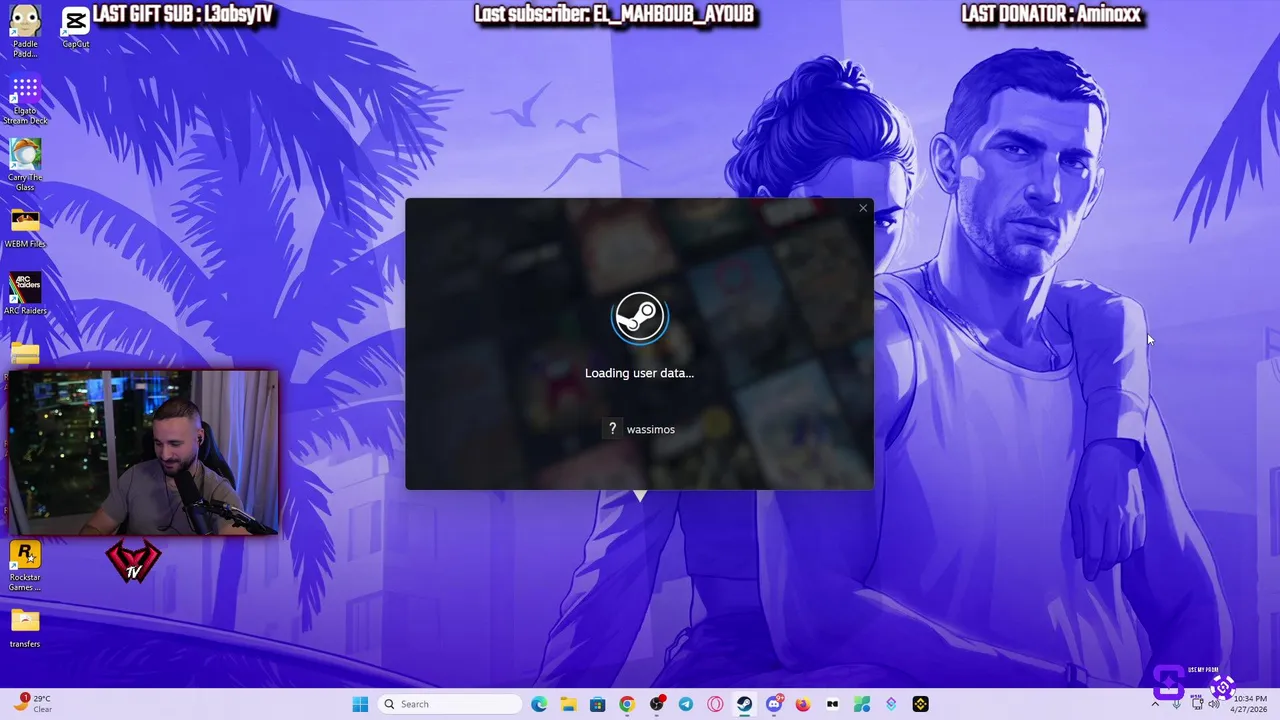Open the black-and-white app icon after Firefox
This screenshot has height=720, width=1280.
pos(832,704)
